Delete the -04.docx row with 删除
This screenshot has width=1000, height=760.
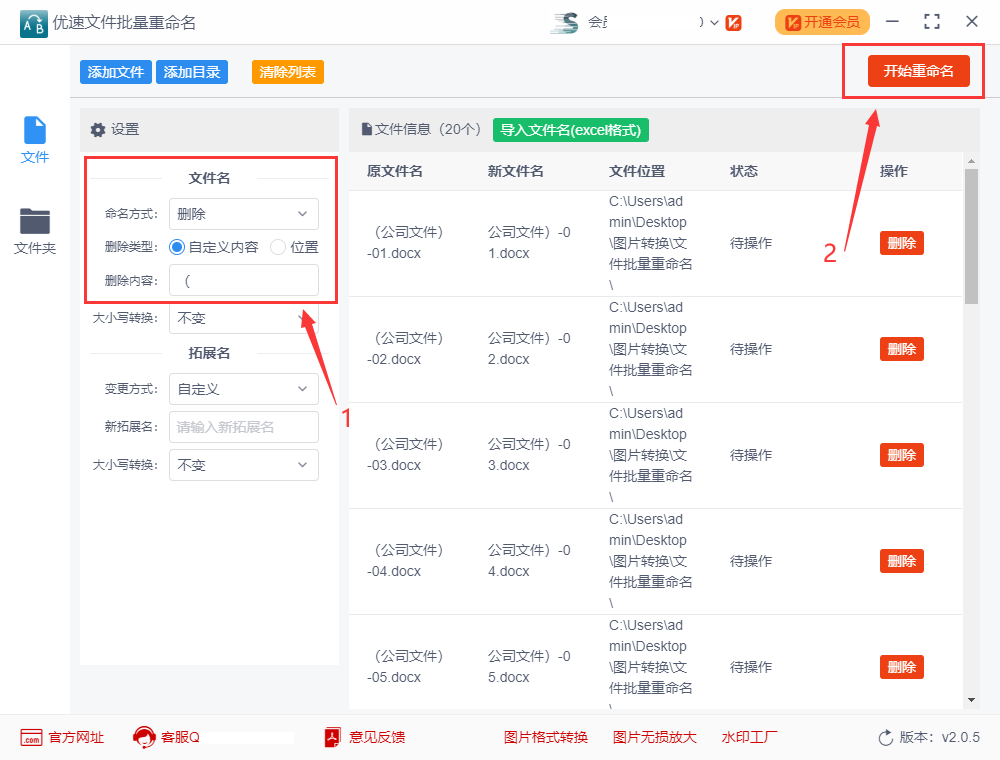902,561
